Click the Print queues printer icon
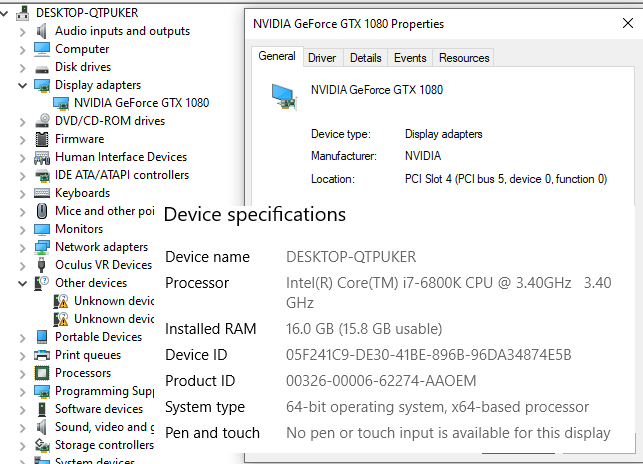 coord(41,355)
